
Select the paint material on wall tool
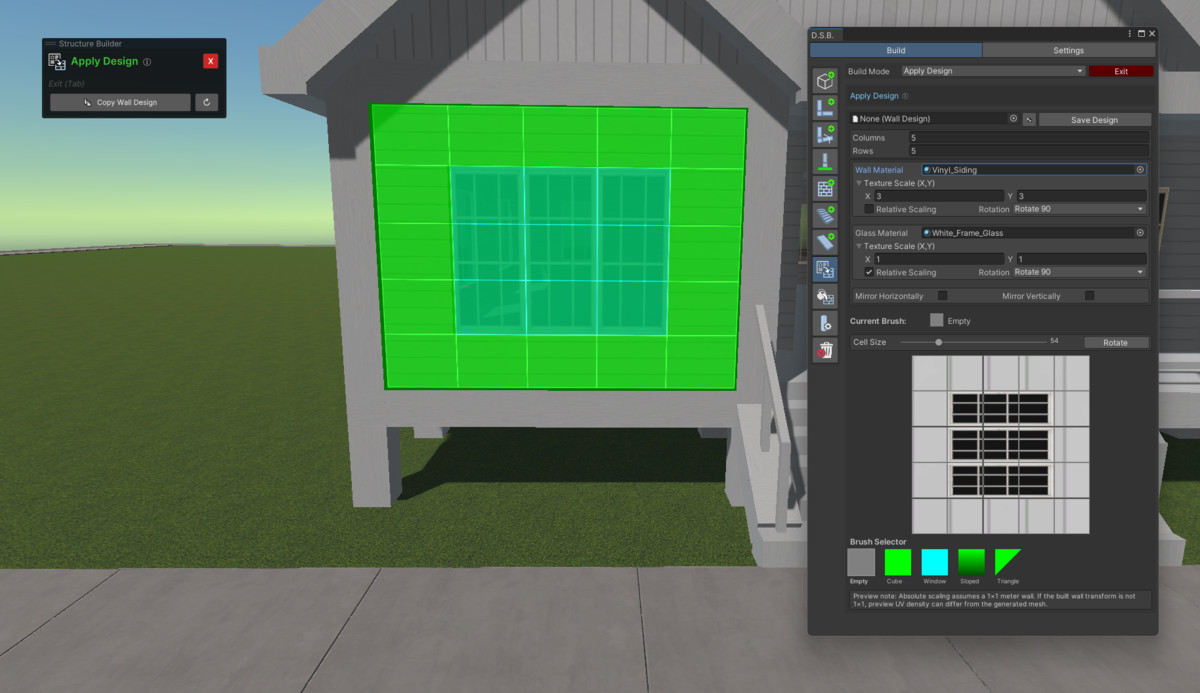point(825,296)
